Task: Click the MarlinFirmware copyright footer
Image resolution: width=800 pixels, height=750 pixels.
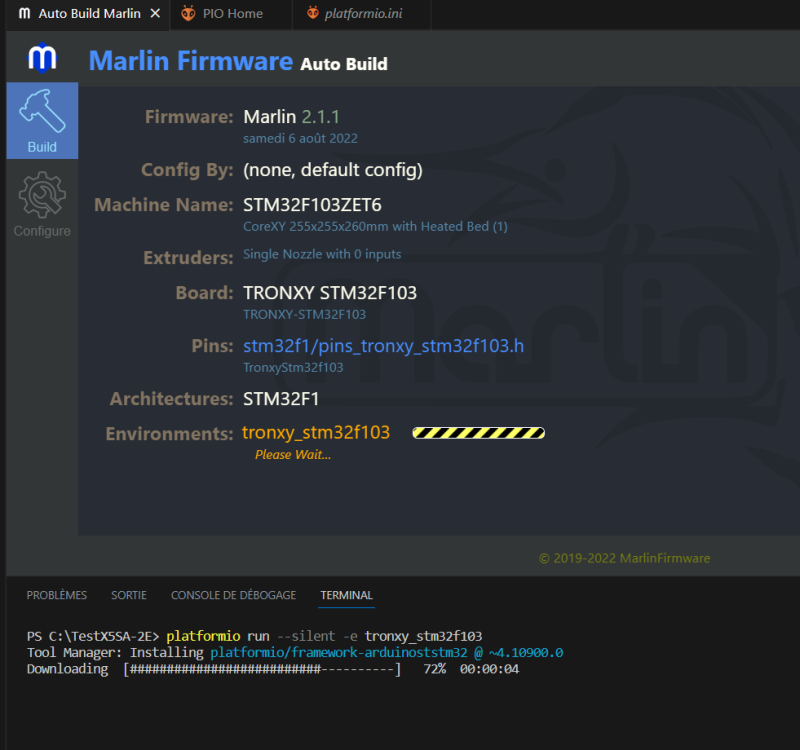Action: pos(624,558)
